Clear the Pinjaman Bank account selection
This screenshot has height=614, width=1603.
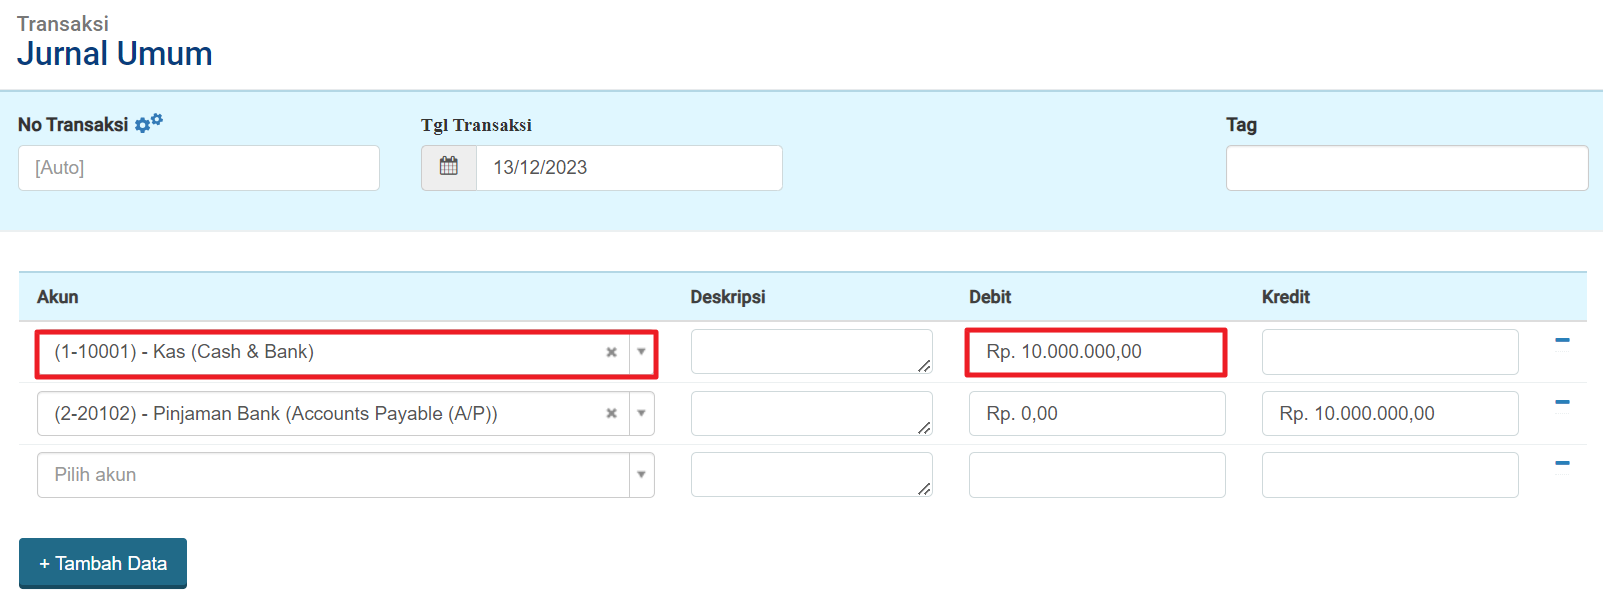(x=611, y=413)
